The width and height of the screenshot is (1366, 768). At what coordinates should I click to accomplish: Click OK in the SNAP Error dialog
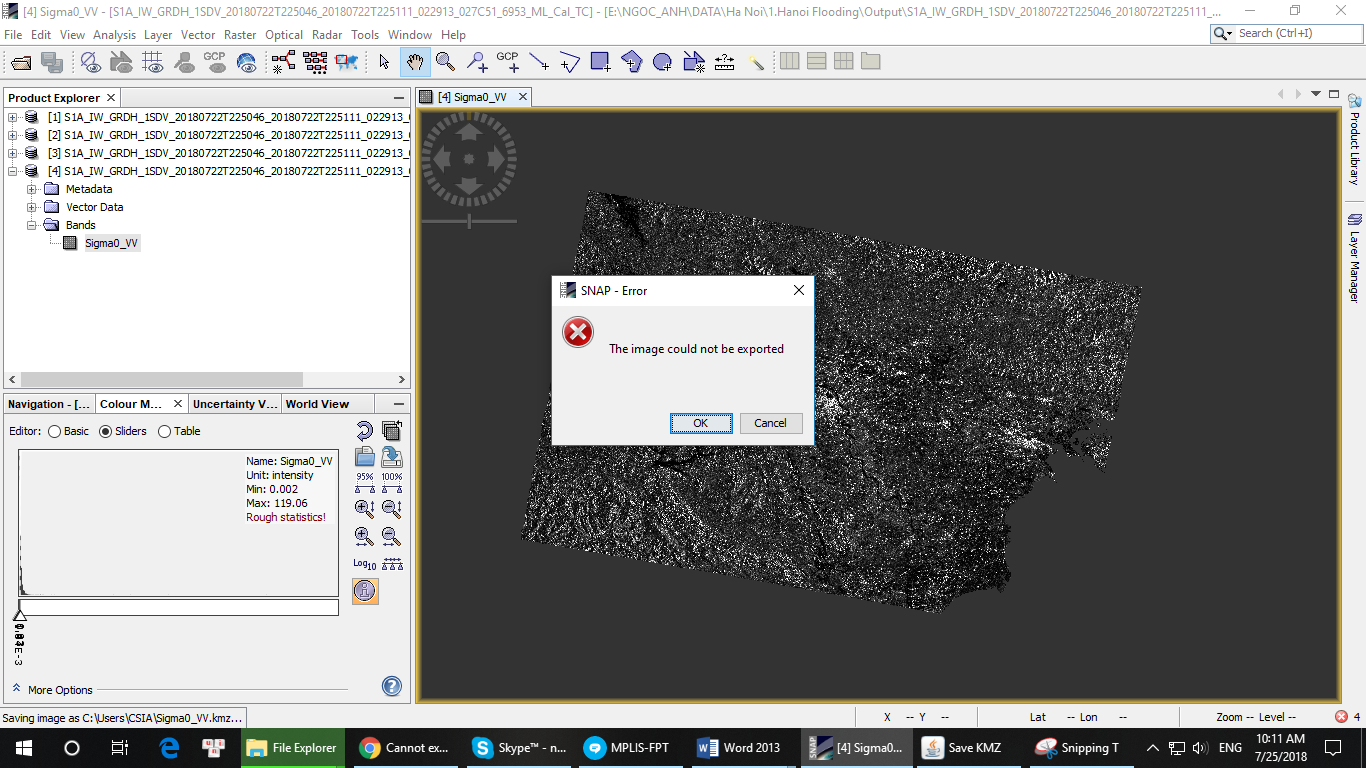tap(700, 423)
